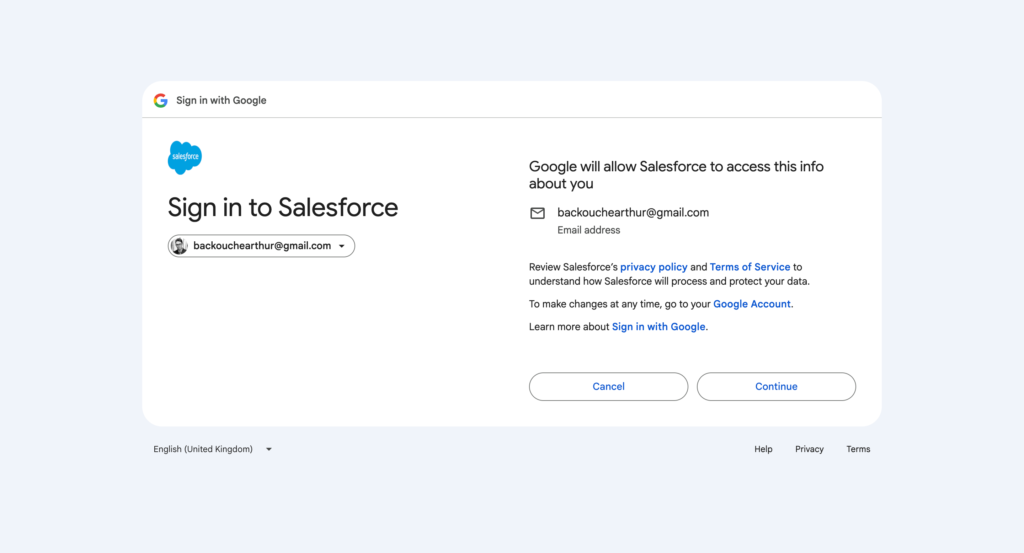
Task: Click the envelope icon beside the email
Action: 537,213
